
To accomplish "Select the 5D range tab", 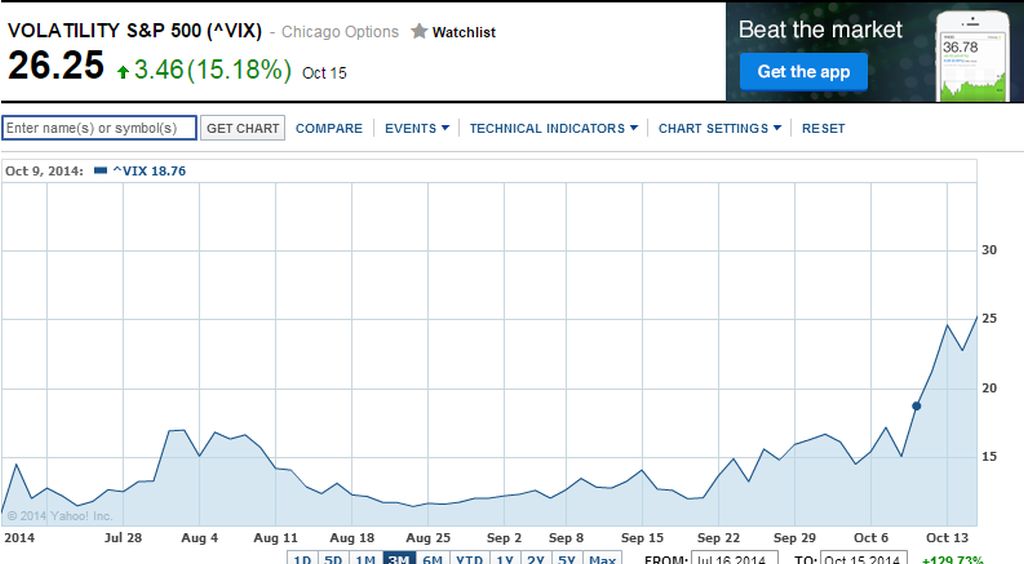I will [x=333, y=559].
